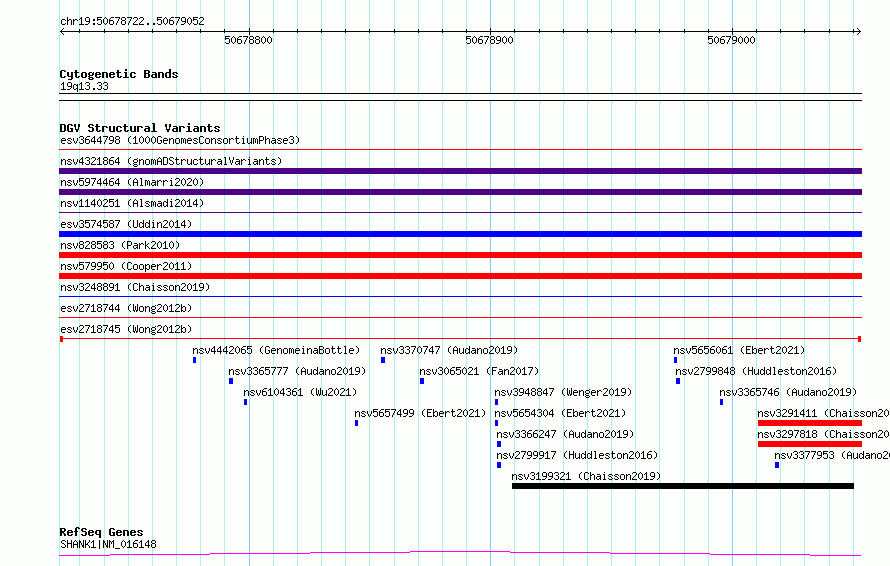
Task: Click nsv3065021 Fan2017 text label
Action: coord(479,371)
